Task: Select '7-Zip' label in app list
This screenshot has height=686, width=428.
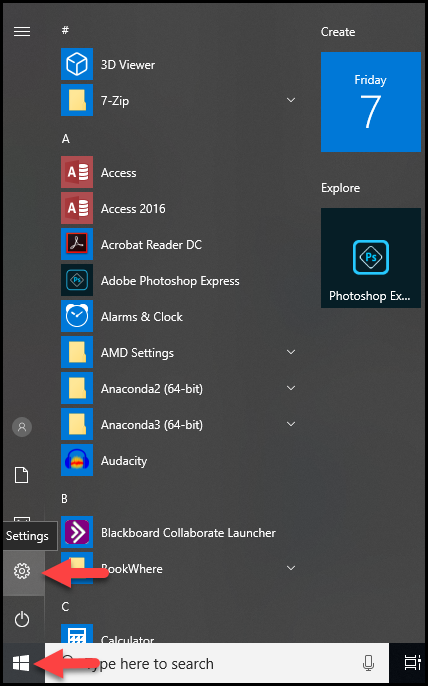Action: [115, 101]
